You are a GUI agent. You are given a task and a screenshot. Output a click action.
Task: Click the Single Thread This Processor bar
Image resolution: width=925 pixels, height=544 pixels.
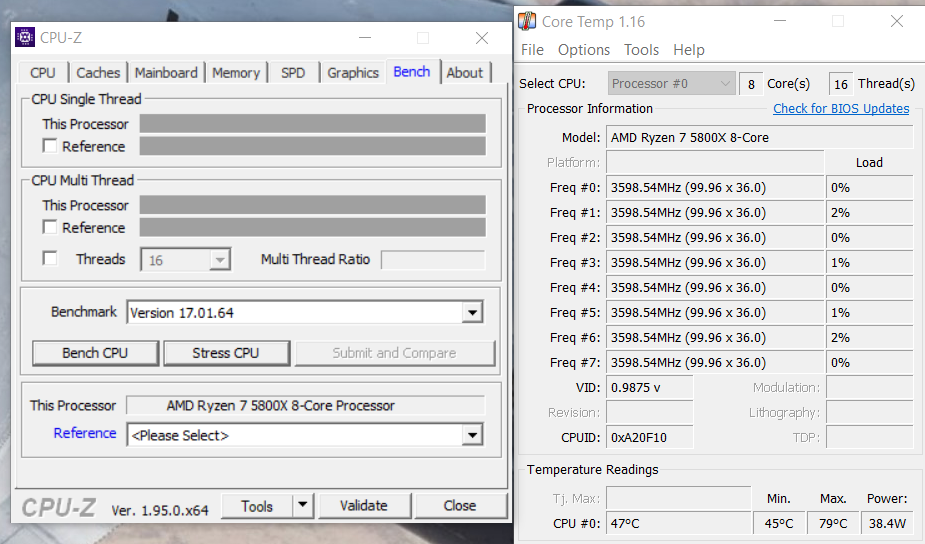pyautogui.click(x=313, y=124)
